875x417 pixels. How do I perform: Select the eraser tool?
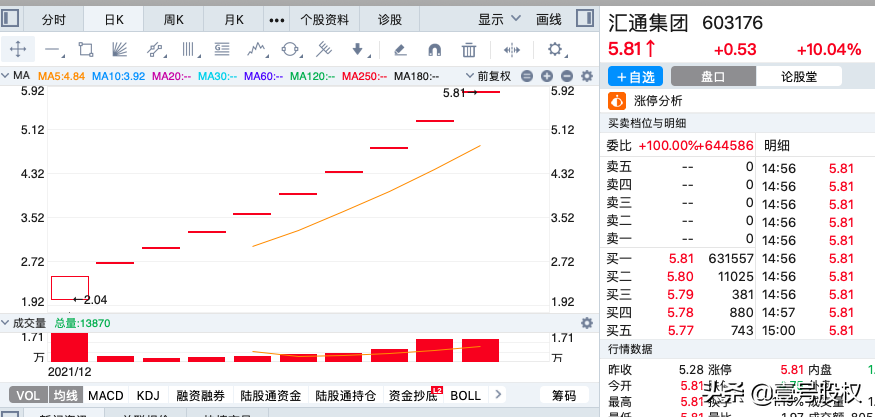[400, 50]
